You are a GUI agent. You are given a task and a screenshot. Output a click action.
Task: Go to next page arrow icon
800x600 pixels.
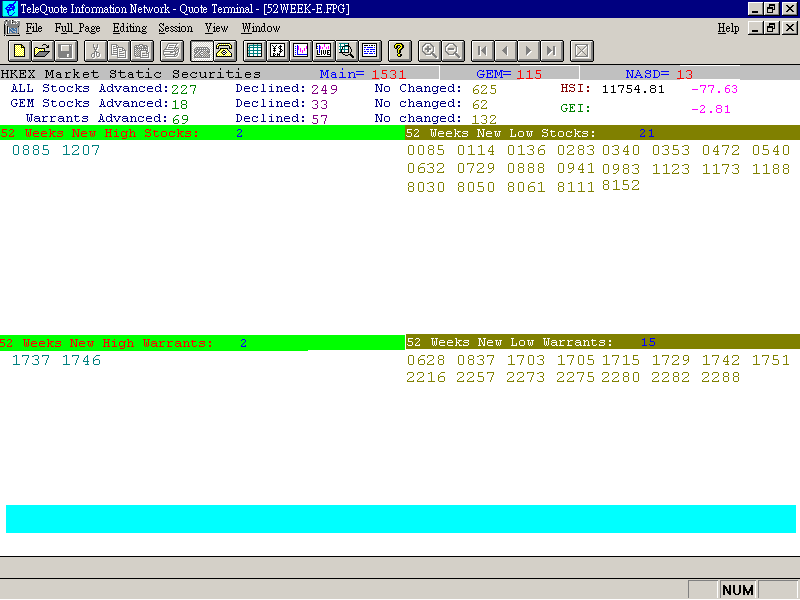tap(528, 51)
